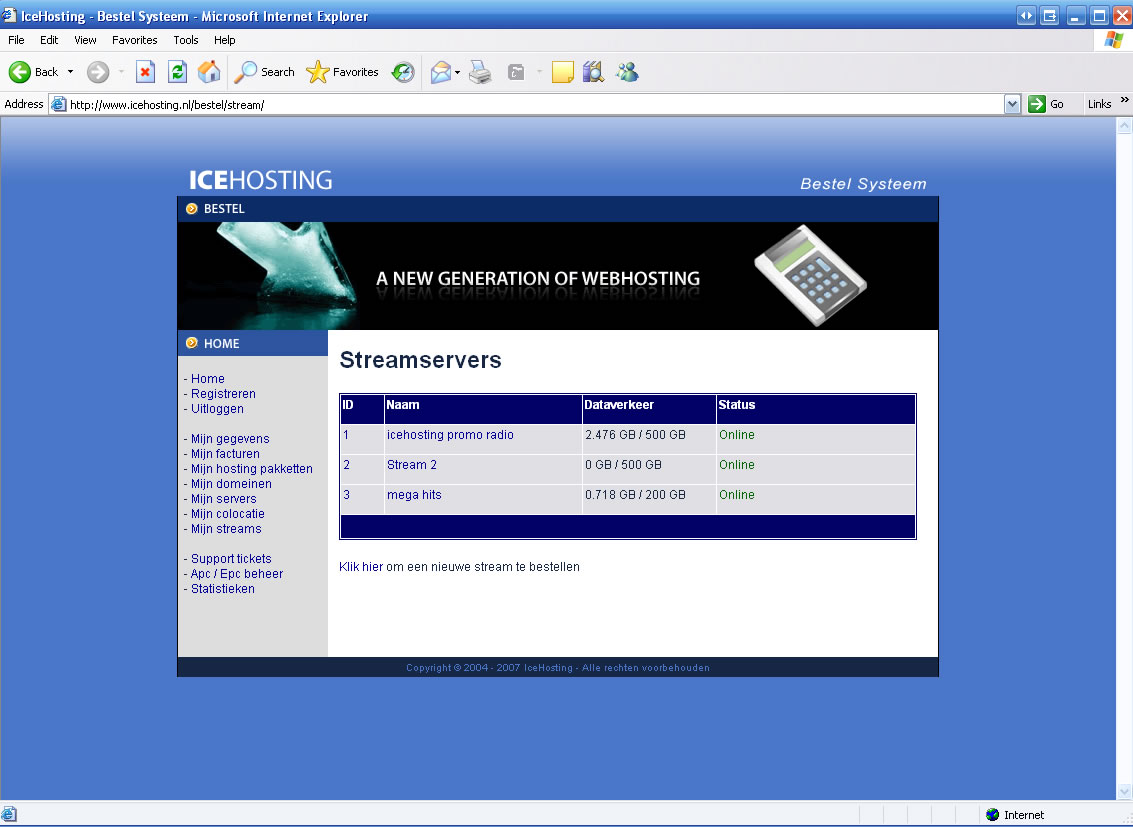Go to 'Mijn facturen' in the sidebar
Image resolution: width=1133 pixels, height=827 pixels.
tap(225, 454)
